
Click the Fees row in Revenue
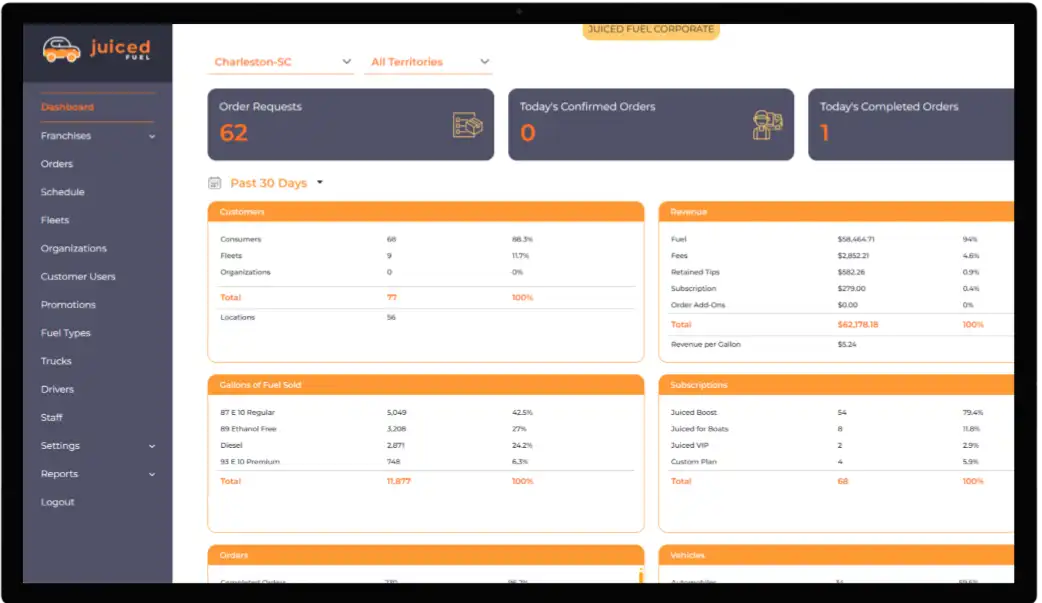coord(841,256)
